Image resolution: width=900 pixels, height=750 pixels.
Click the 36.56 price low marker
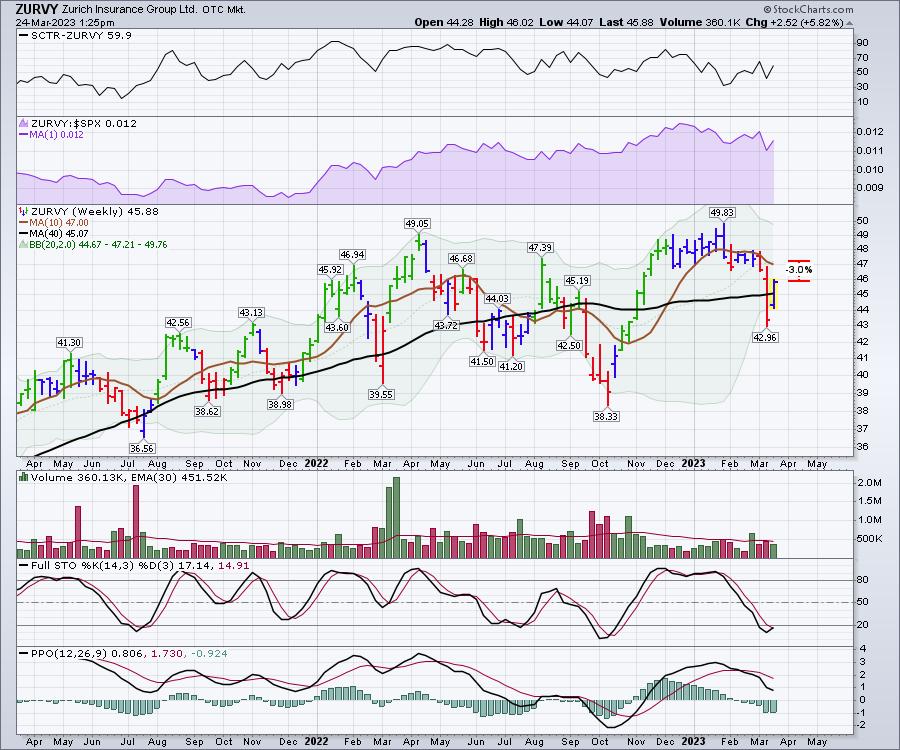pos(144,449)
